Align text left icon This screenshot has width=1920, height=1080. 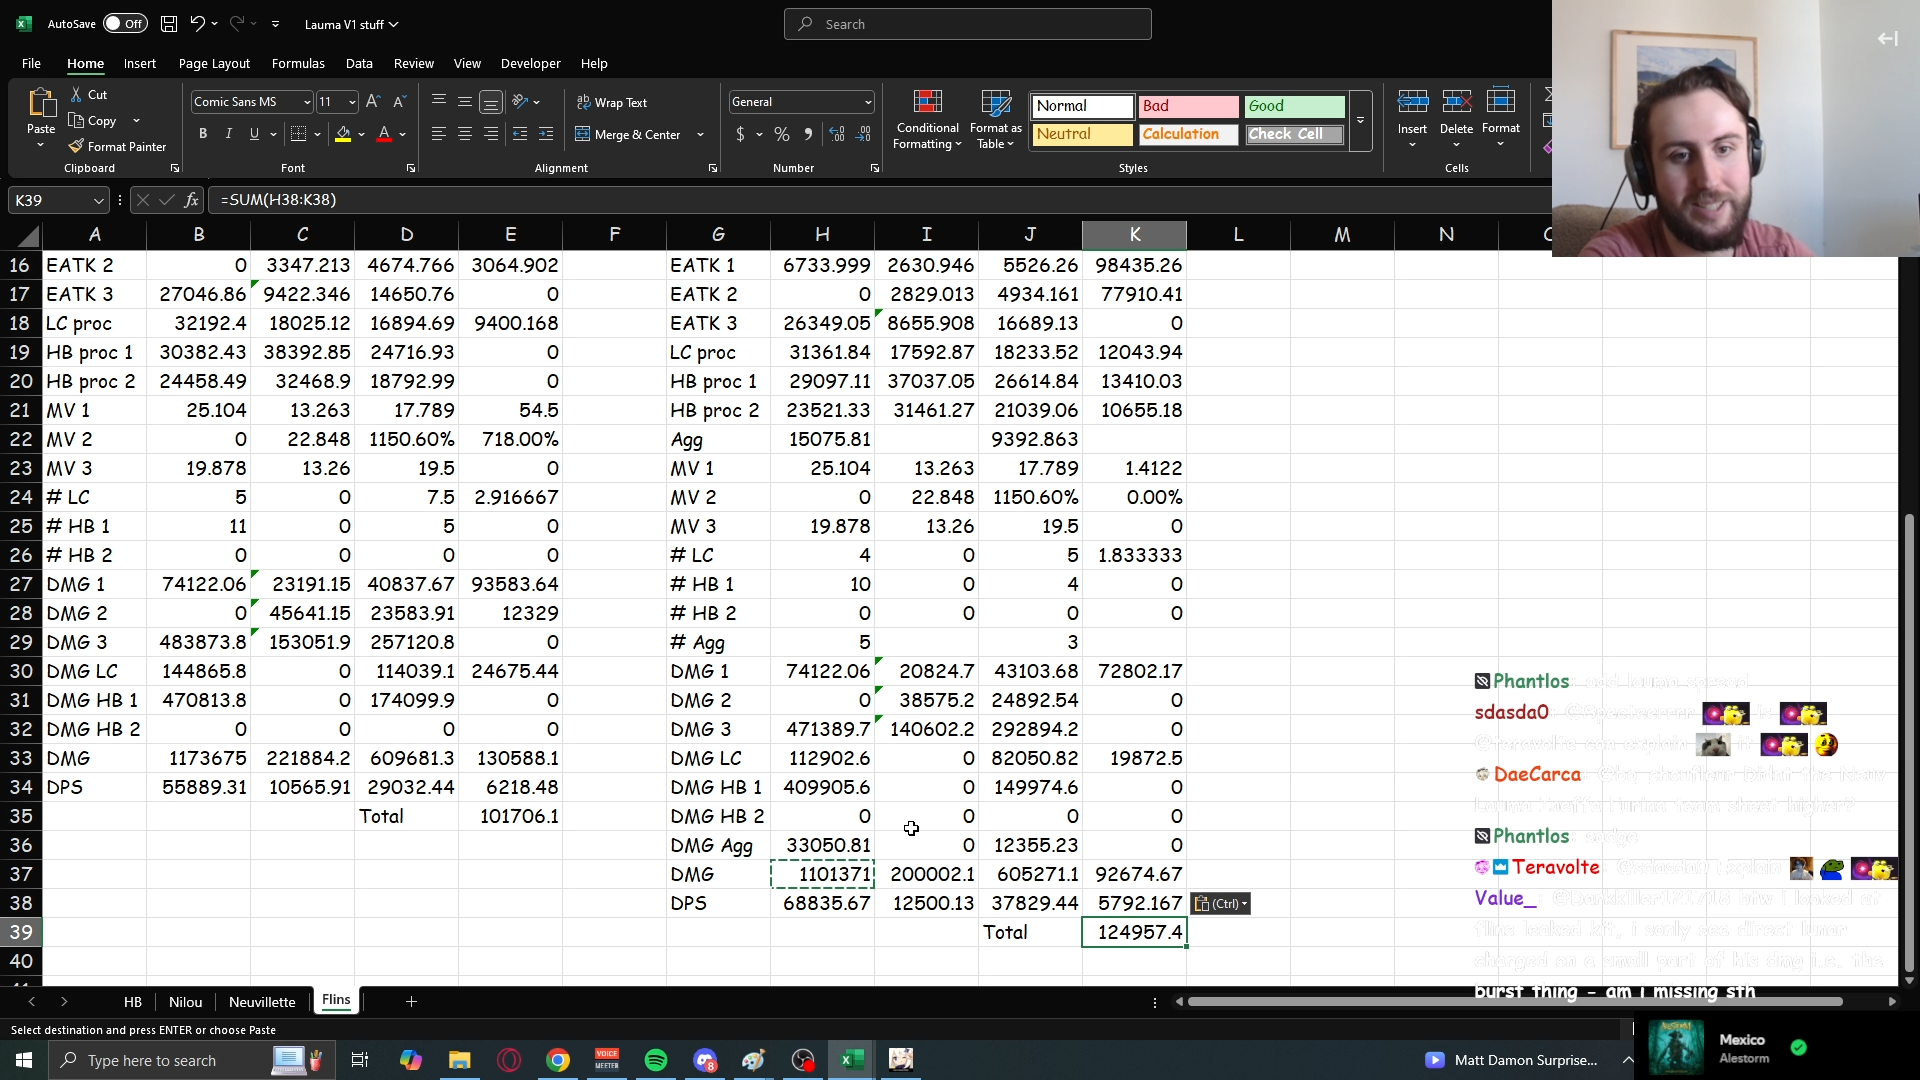(438, 134)
